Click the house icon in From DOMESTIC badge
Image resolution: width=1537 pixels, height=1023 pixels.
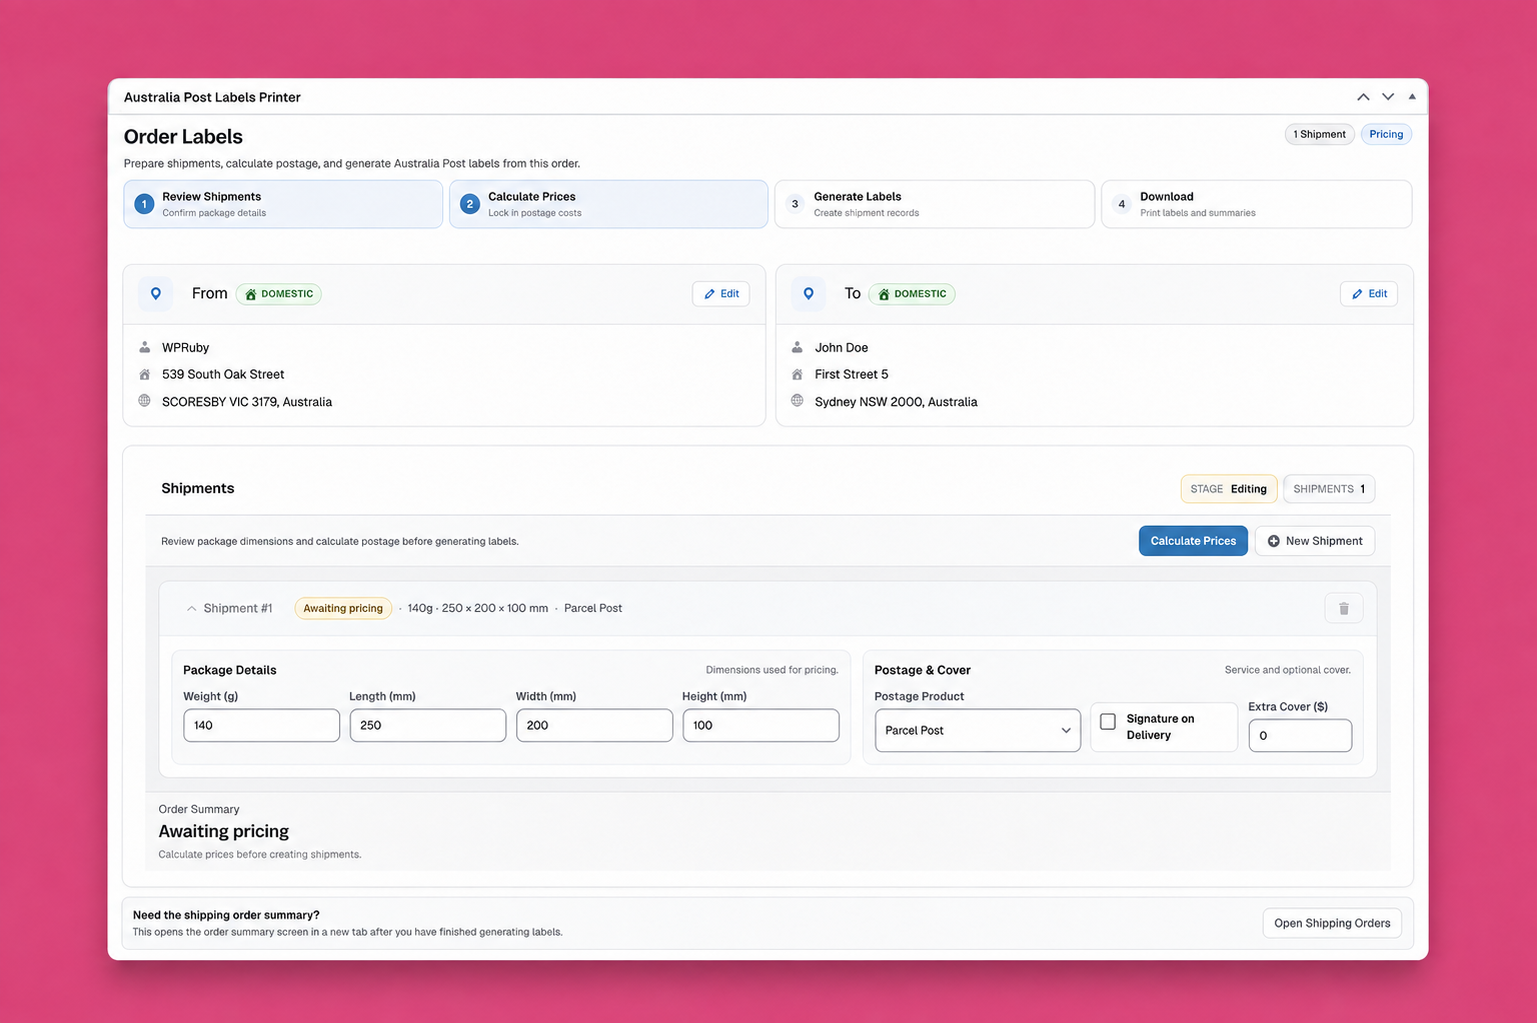(x=251, y=294)
